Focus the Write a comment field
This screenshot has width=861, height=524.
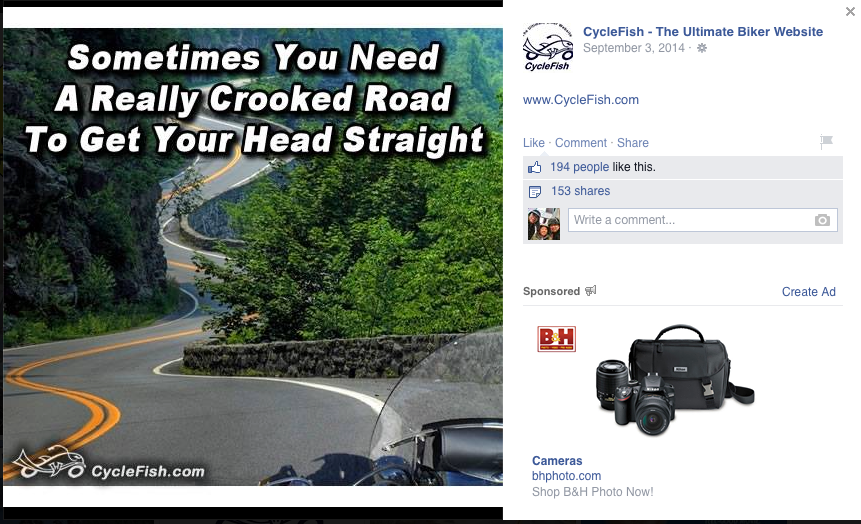pos(702,220)
